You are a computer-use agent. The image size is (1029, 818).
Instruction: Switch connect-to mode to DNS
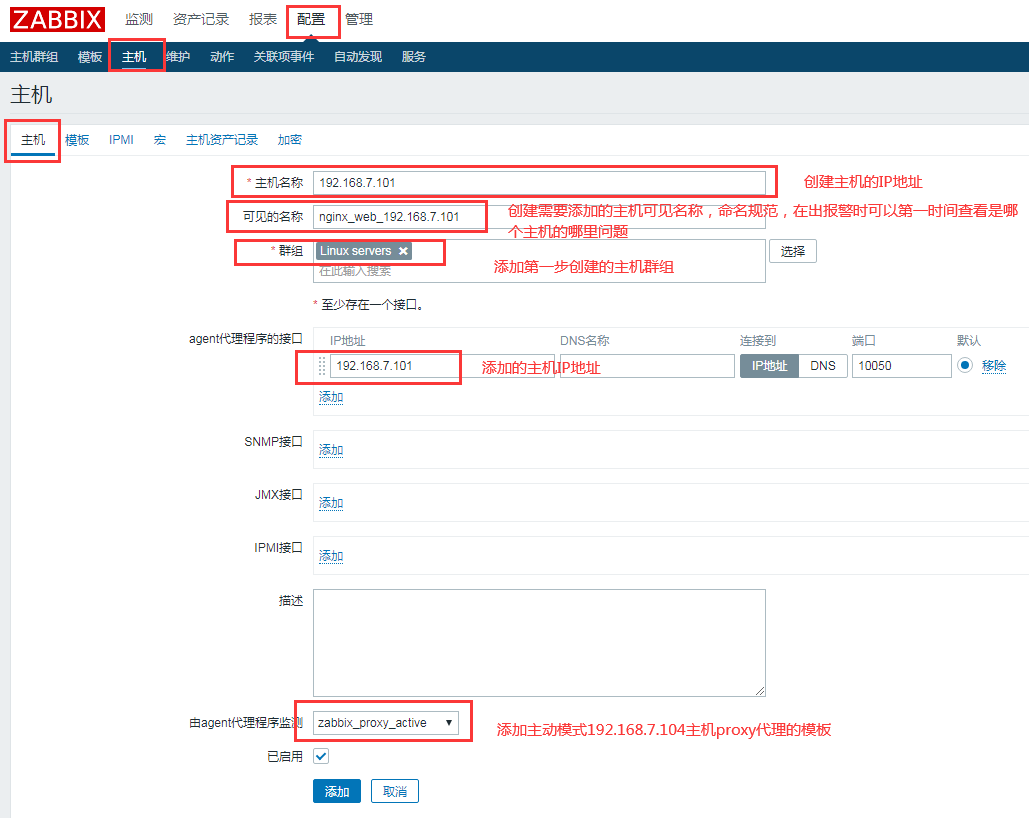click(x=822, y=366)
